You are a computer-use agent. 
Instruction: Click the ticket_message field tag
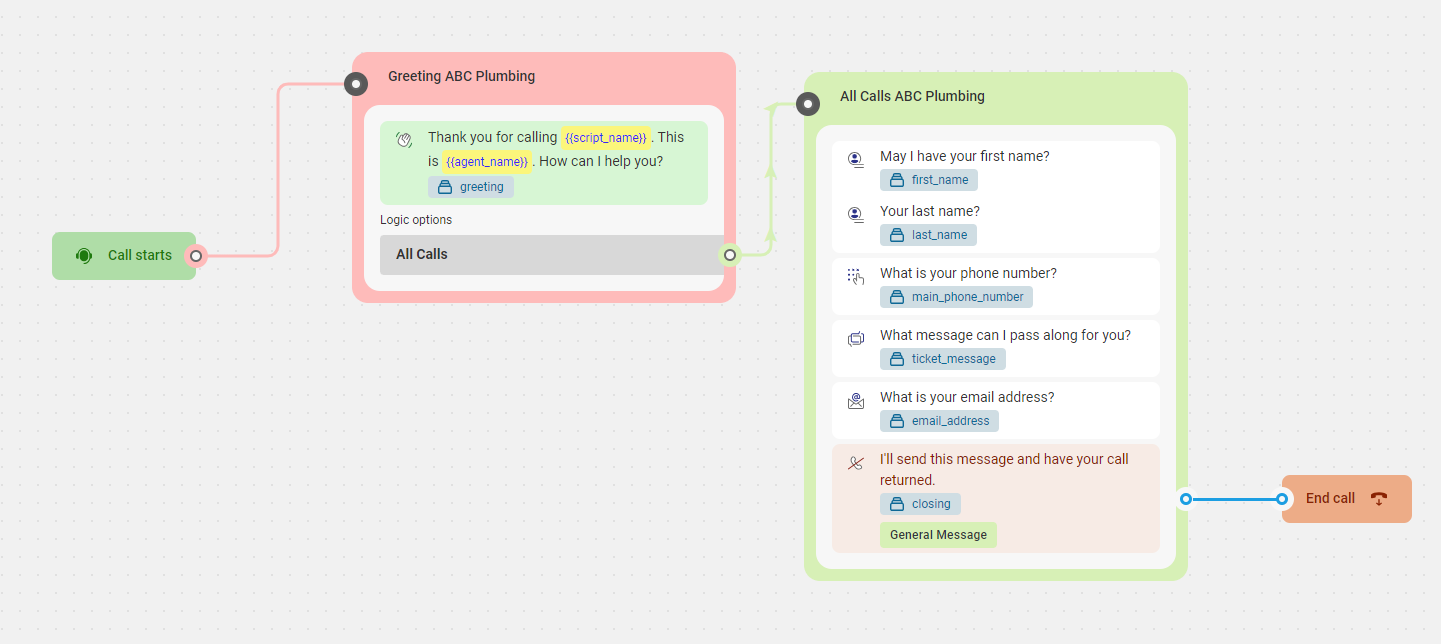point(943,359)
